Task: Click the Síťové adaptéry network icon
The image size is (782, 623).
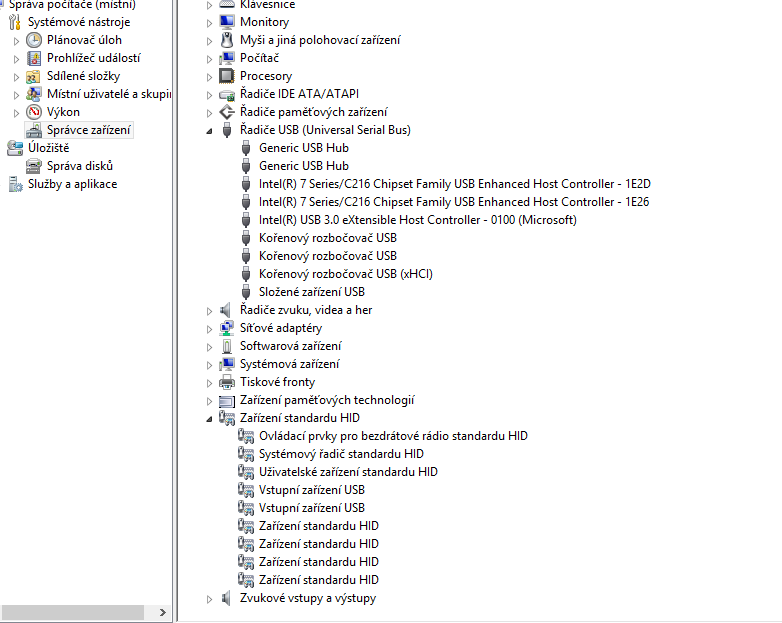Action: click(227, 328)
